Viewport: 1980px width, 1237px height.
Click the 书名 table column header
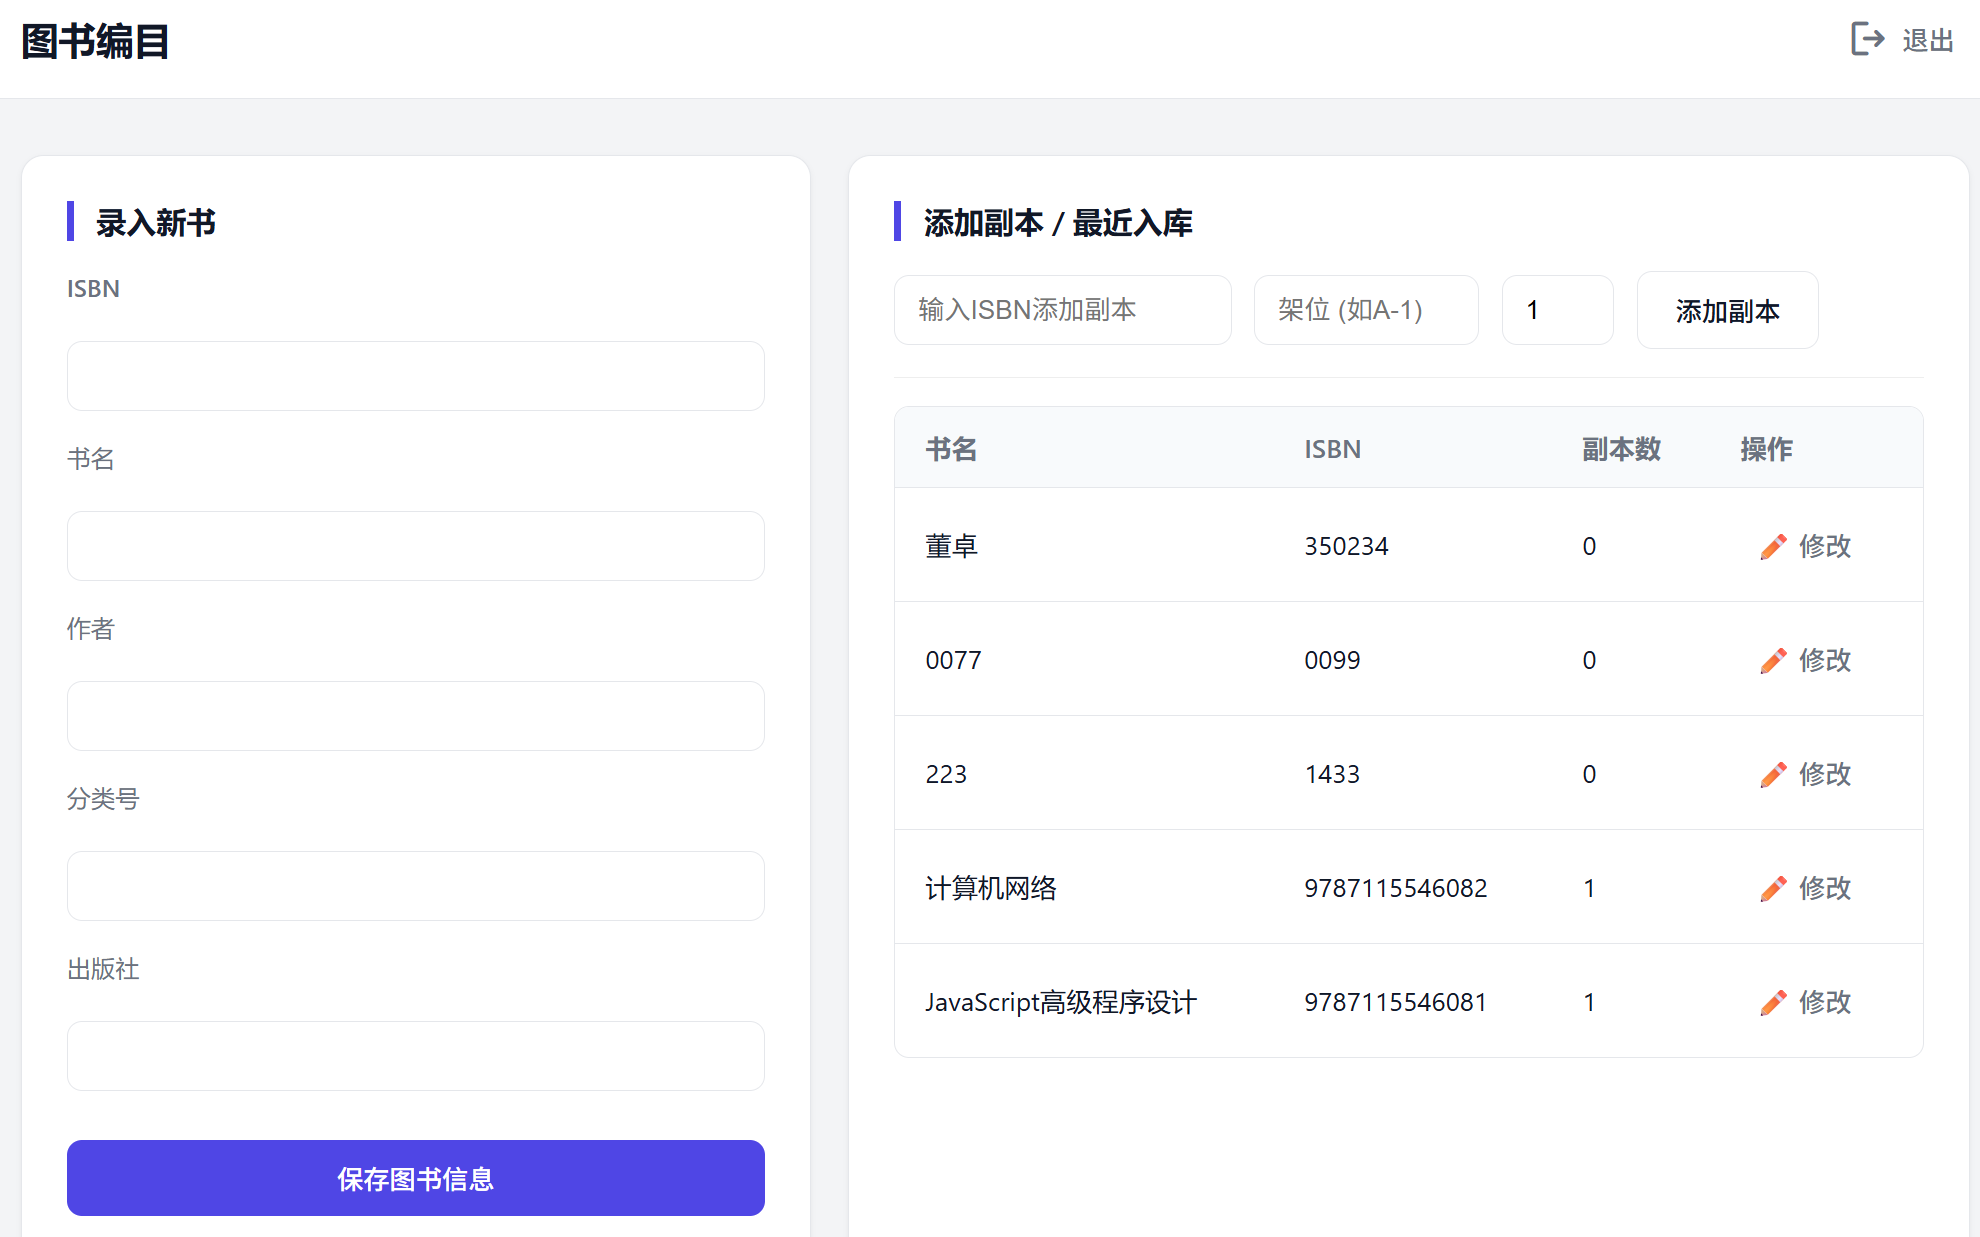click(x=950, y=449)
